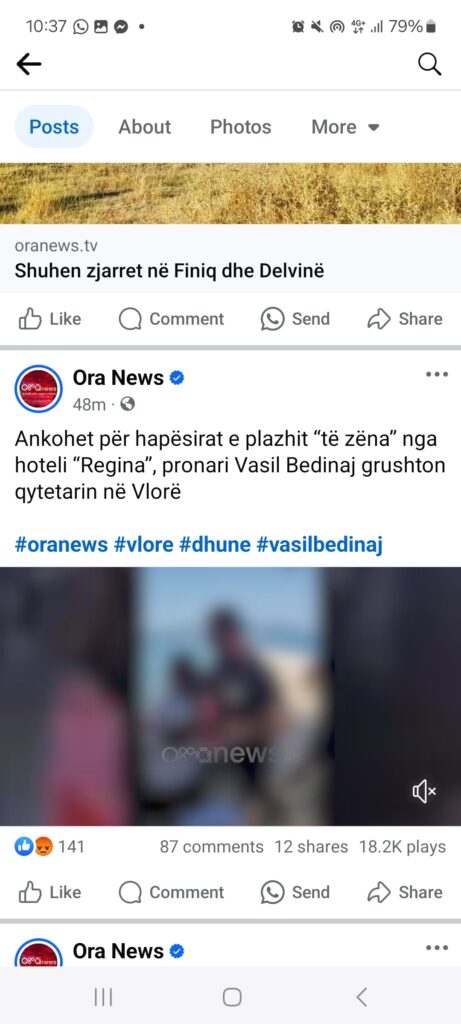This screenshot has height=1024, width=461.
Task: Unmute the video with the speaker icon
Action: (x=424, y=792)
